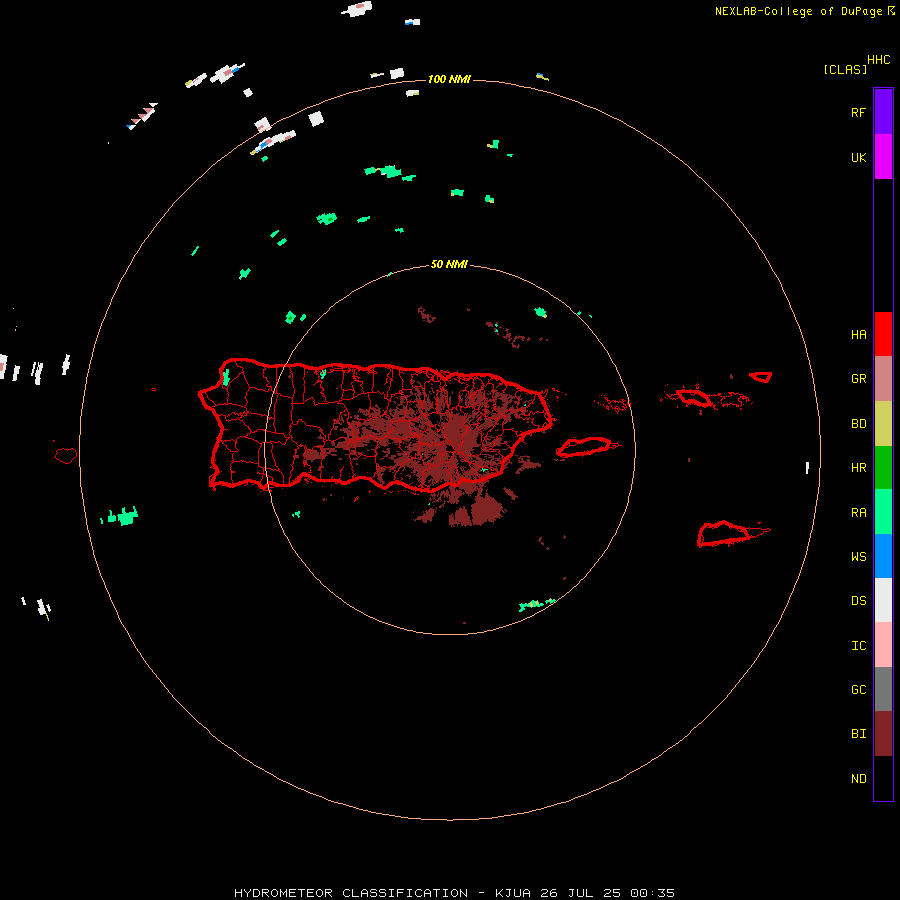
Task: Click the HHC product label
Action: [878, 60]
